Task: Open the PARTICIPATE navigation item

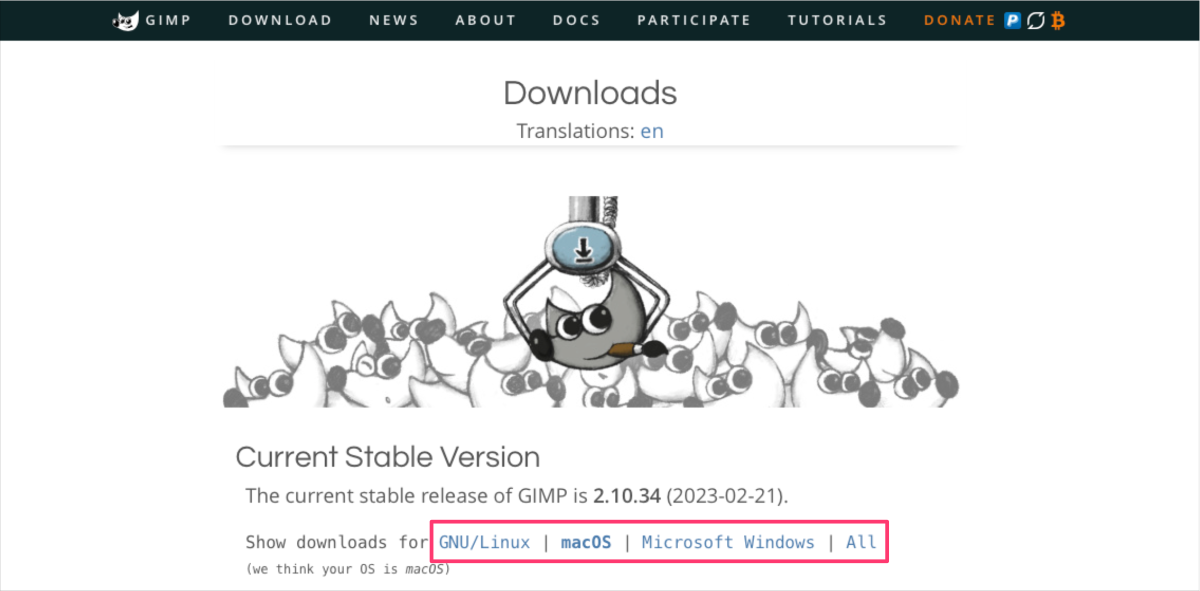Action: tap(694, 20)
